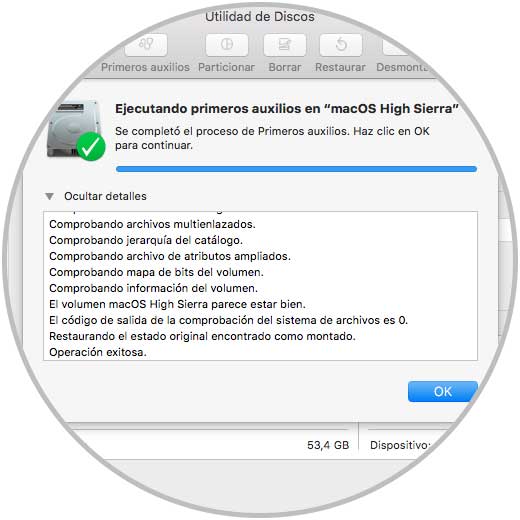The width and height of the screenshot is (520, 520).
Task: Click the 'El volumen macOS High Sierra parece estar bien' line
Action: (x=177, y=304)
